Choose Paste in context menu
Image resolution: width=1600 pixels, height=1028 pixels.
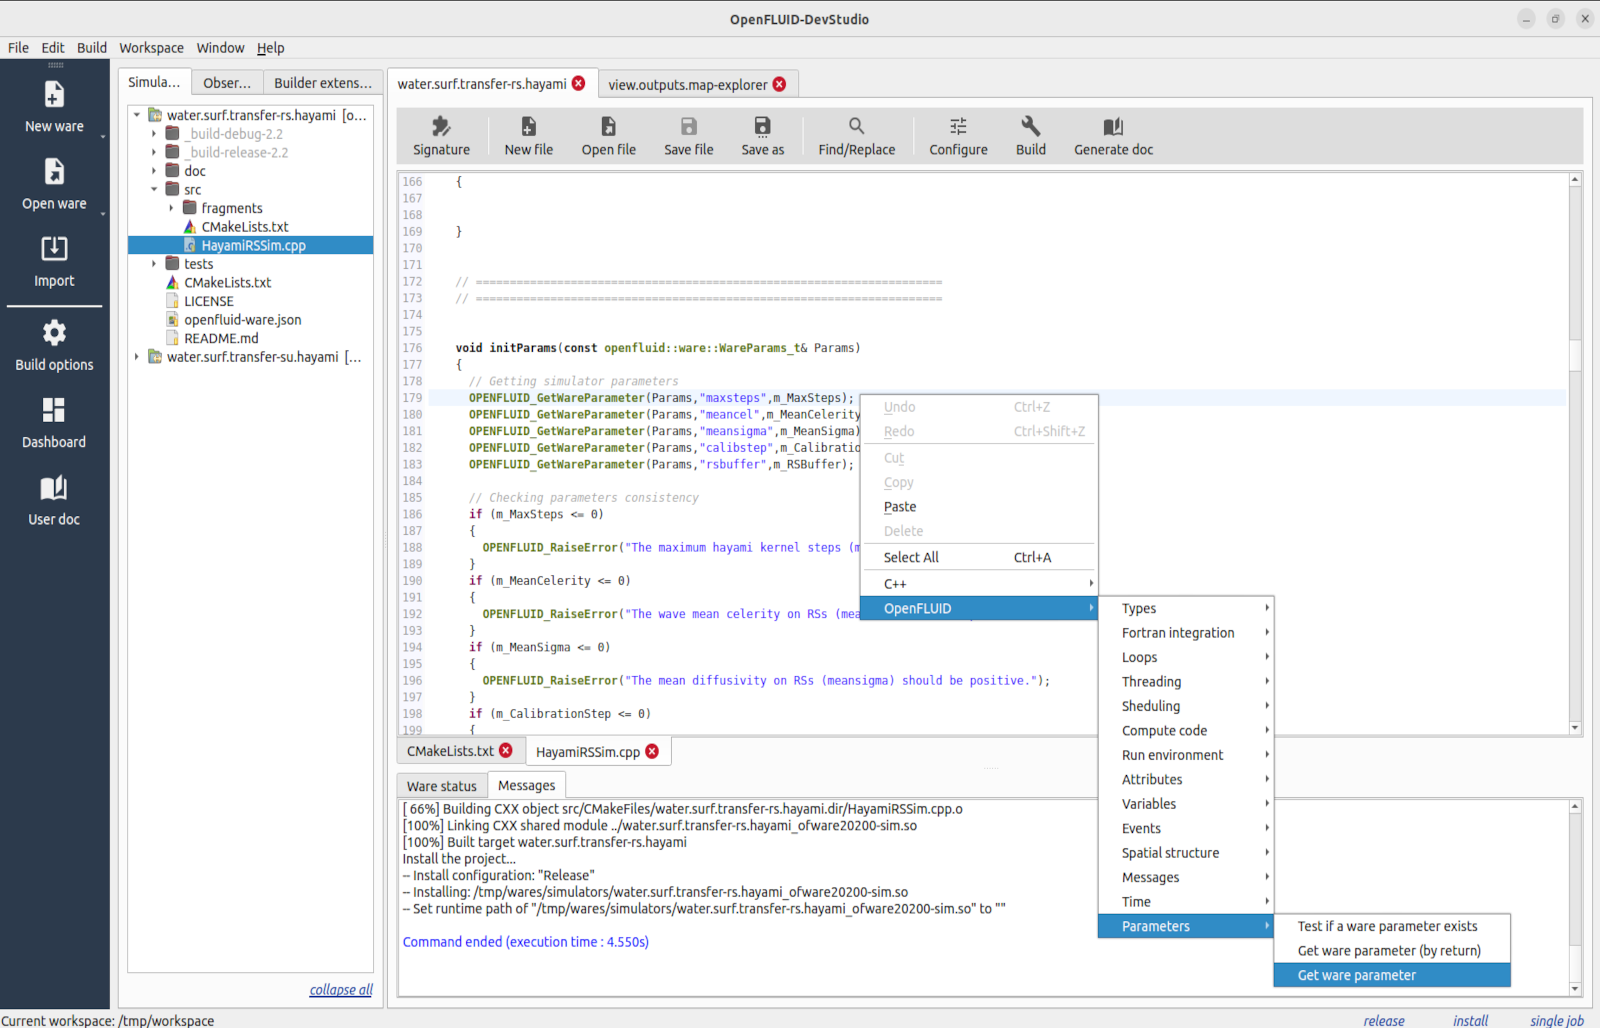pyautogui.click(x=978, y=507)
